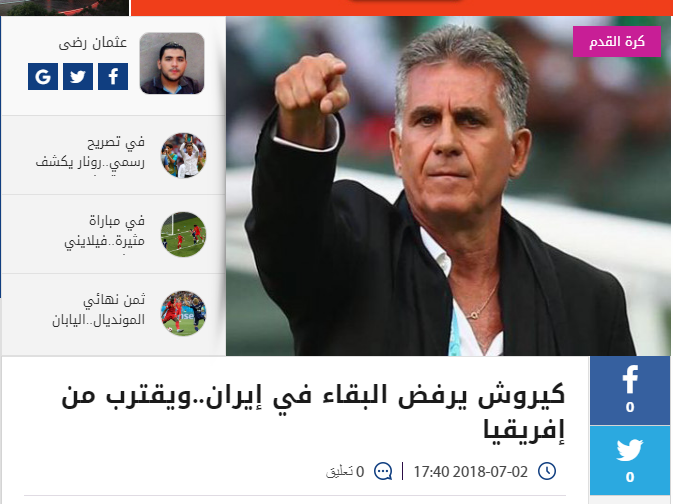The width and height of the screenshot is (673, 504).
Task: Click the main photo of the coach pointing
Action: coord(448,186)
